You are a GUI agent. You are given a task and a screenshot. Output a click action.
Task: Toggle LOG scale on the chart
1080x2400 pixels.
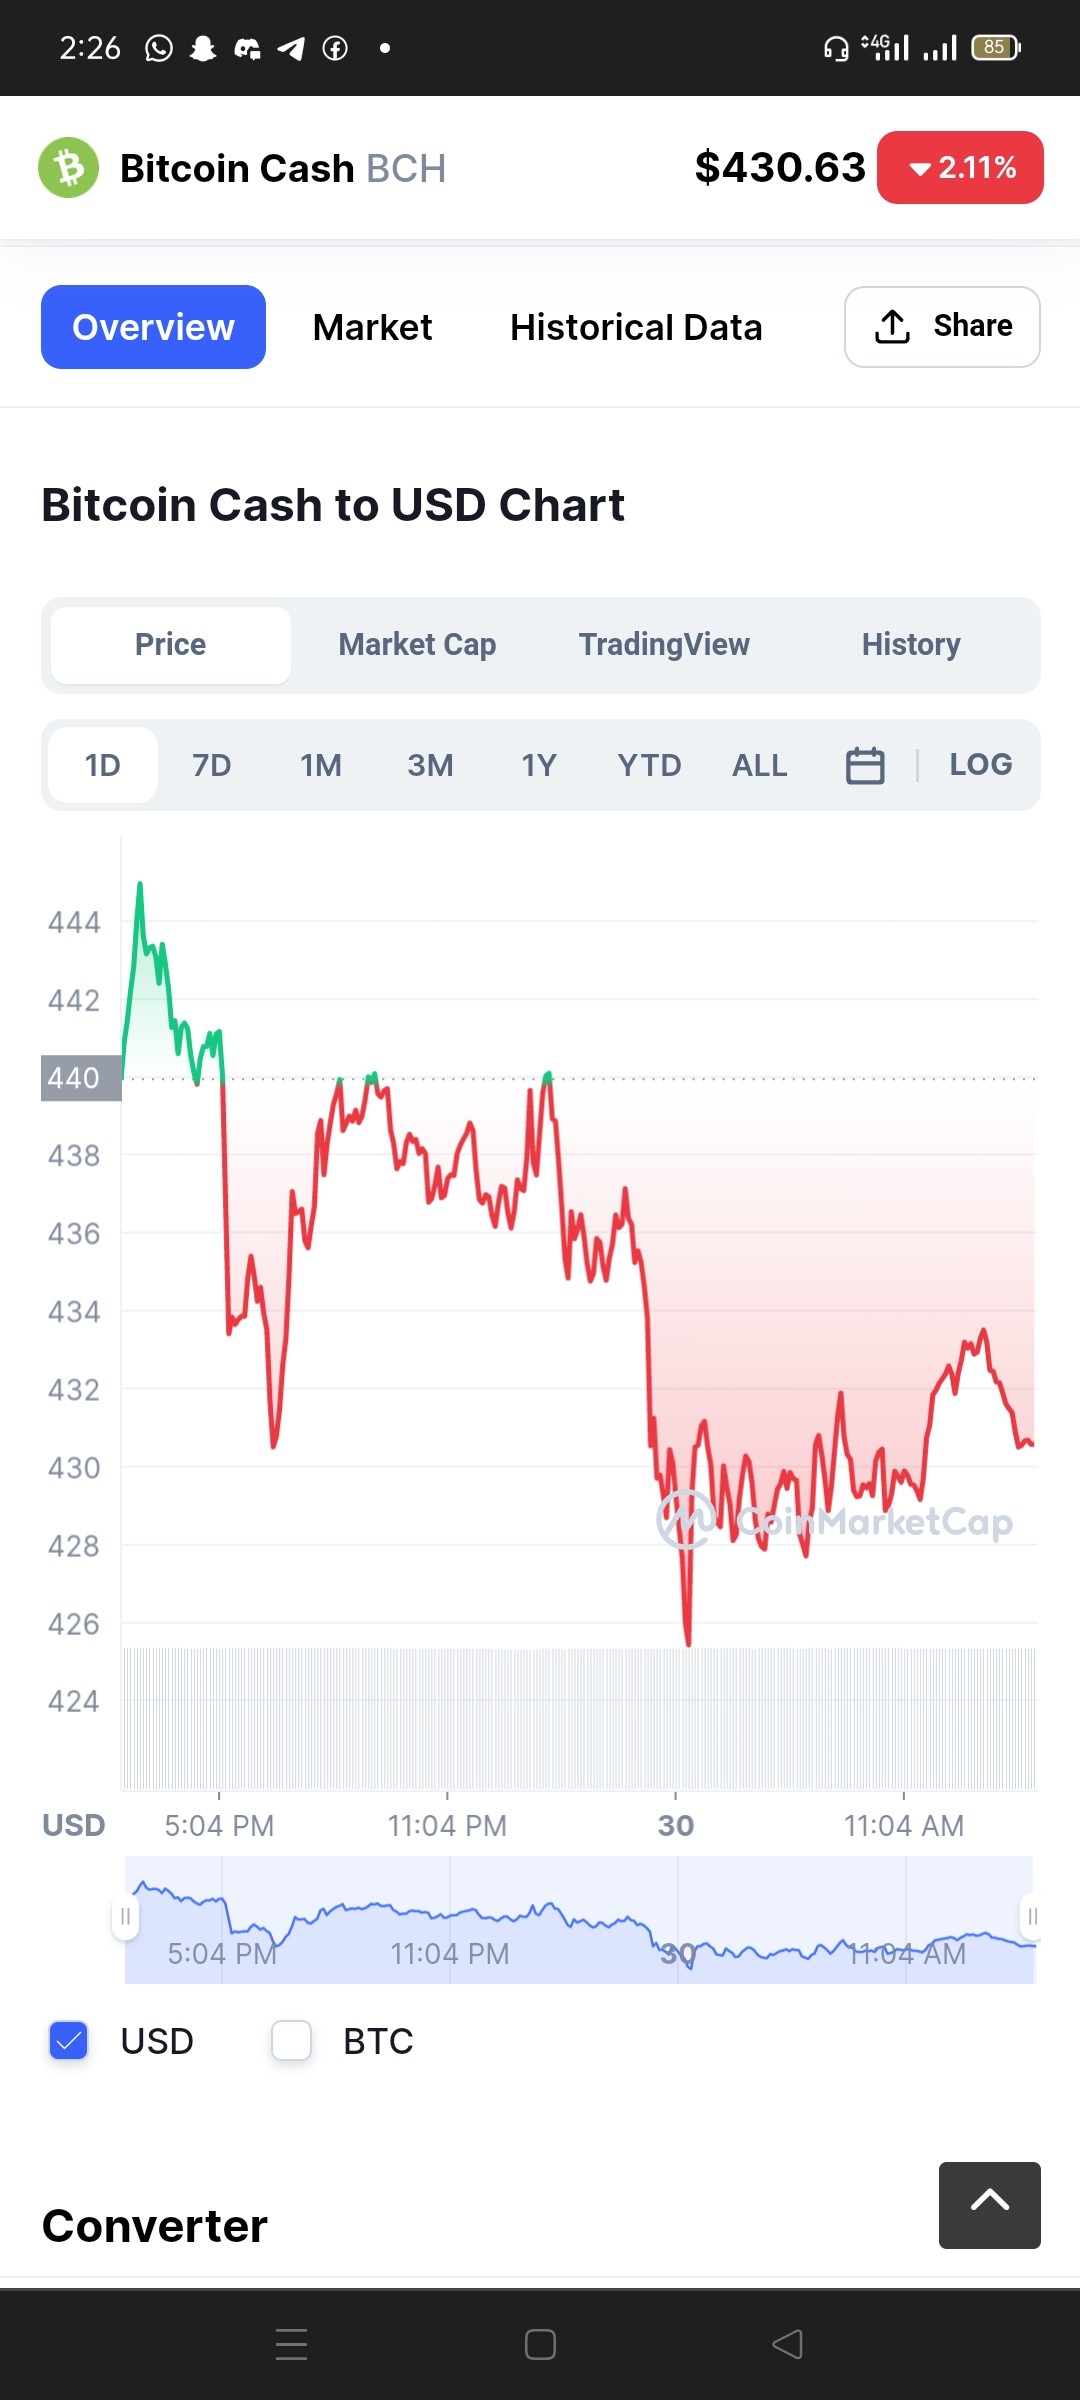(x=980, y=765)
